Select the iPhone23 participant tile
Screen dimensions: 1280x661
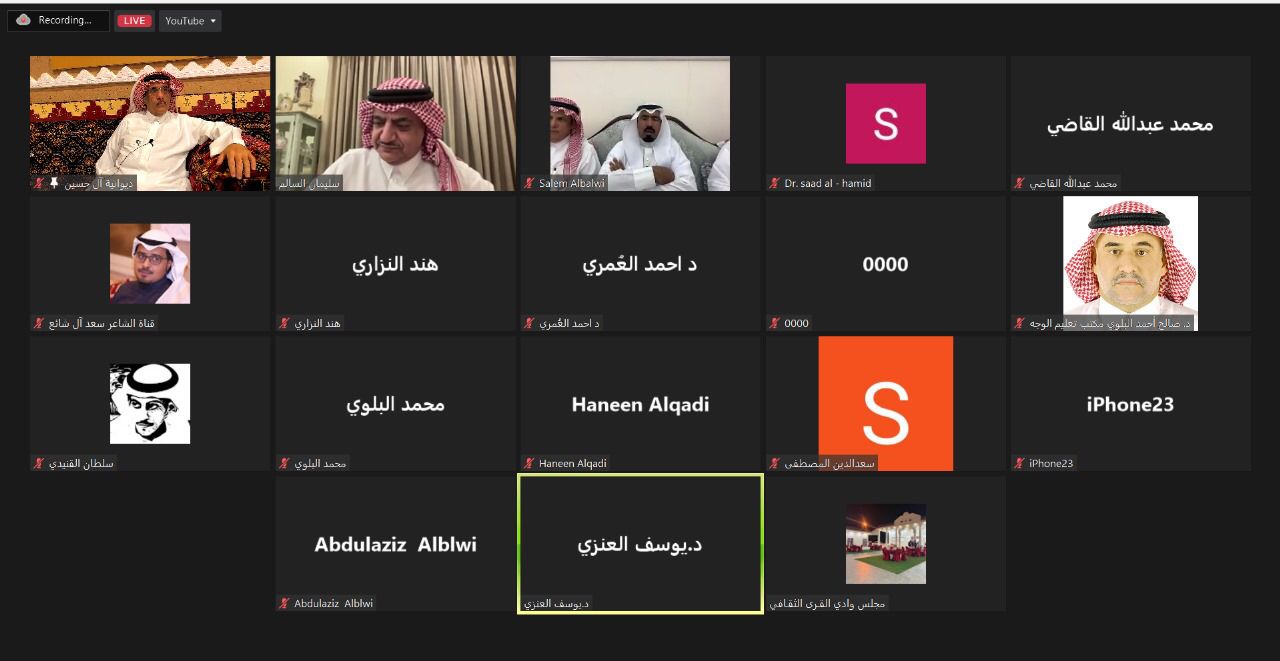1130,403
